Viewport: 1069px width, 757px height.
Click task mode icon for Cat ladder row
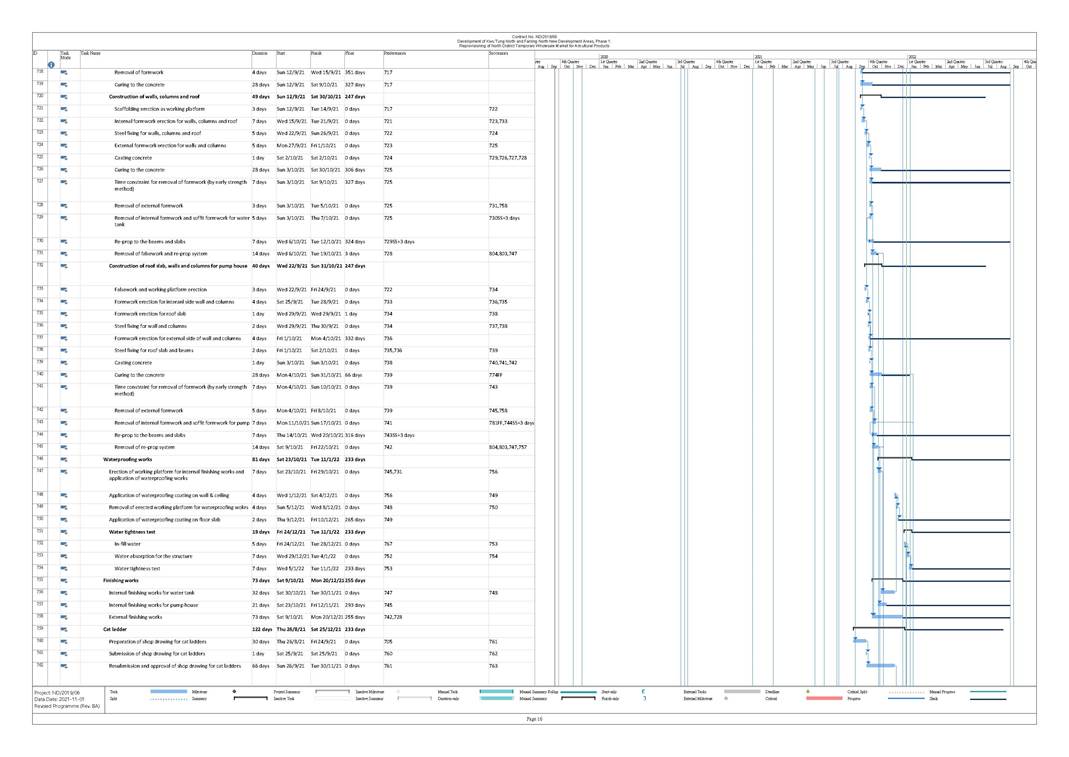[x=63, y=628]
